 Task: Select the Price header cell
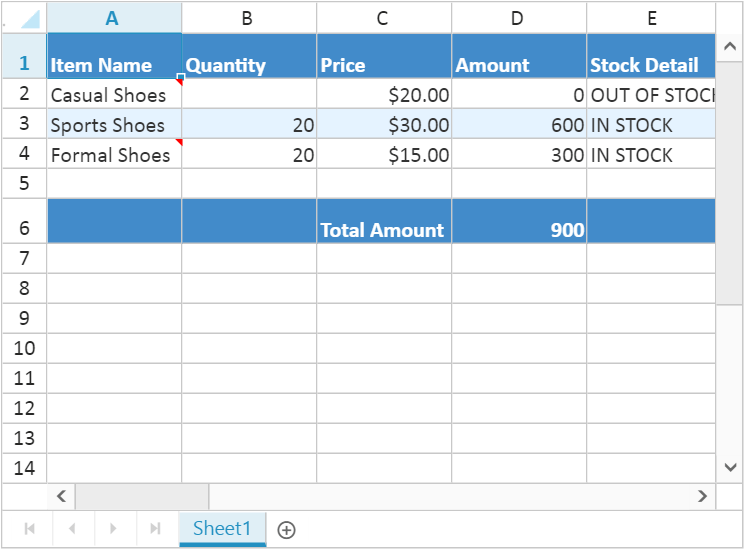click(384, 56)
